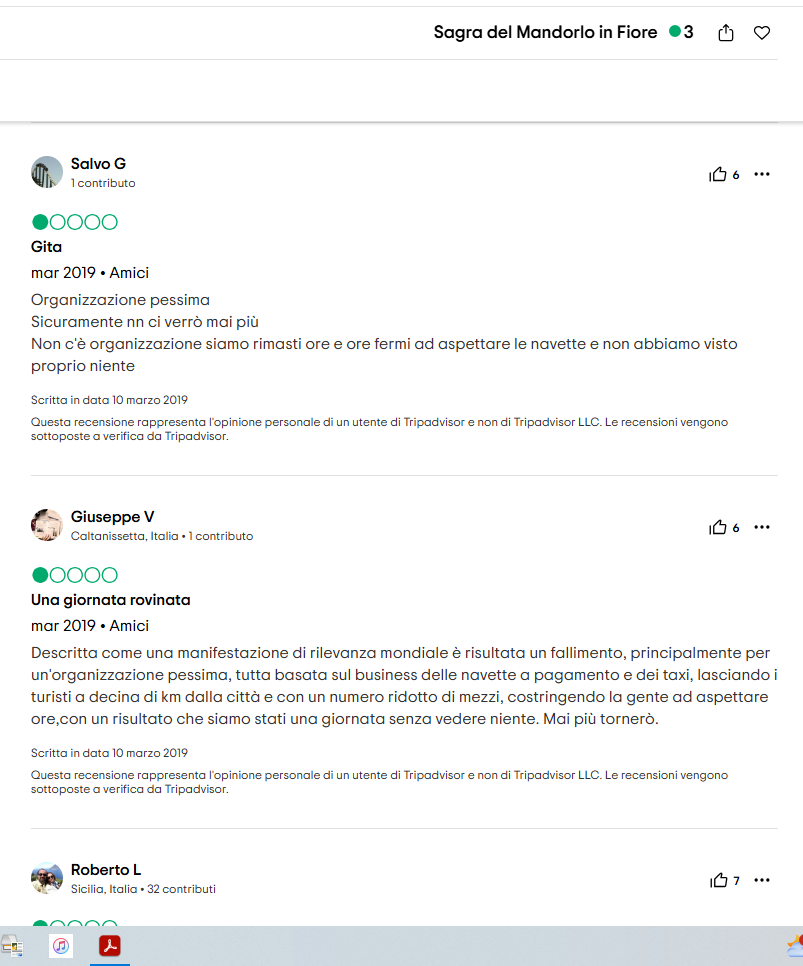This screenshot has height=966, width=803.
Task: Click the Sagra del Mandorlo in Fiore header title
Action: 545,33
